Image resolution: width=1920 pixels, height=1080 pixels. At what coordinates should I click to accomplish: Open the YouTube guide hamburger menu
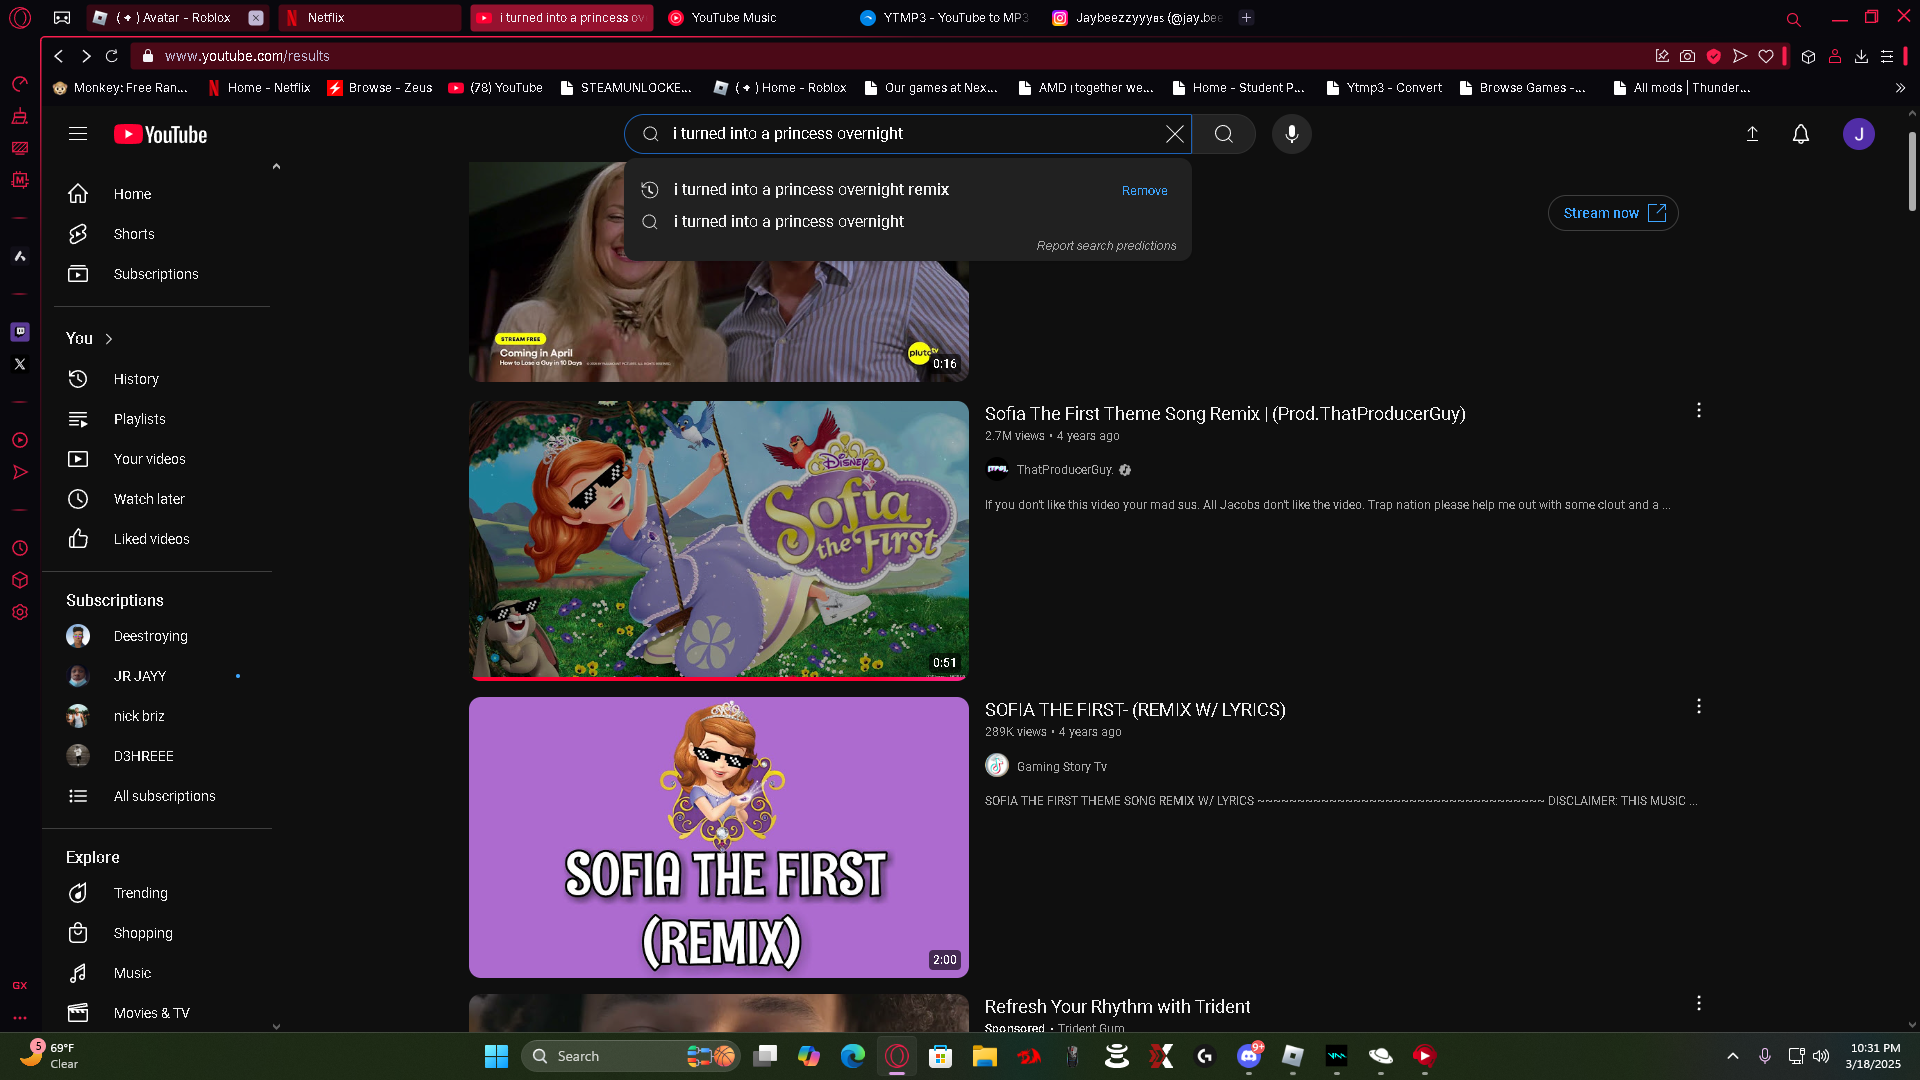click(78, 134)
